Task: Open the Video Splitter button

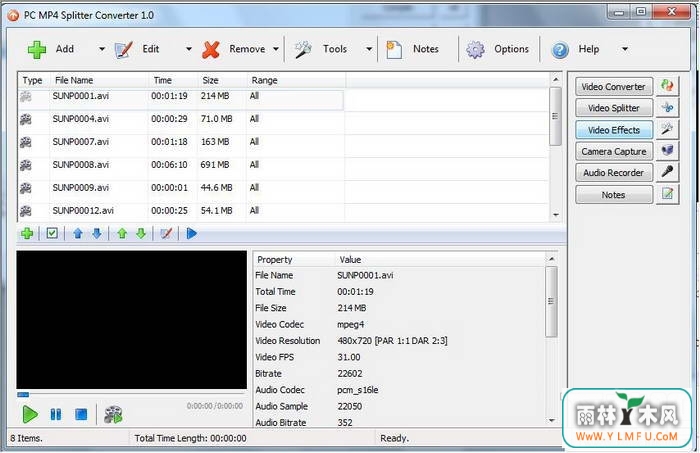Action: pos(614,108)
